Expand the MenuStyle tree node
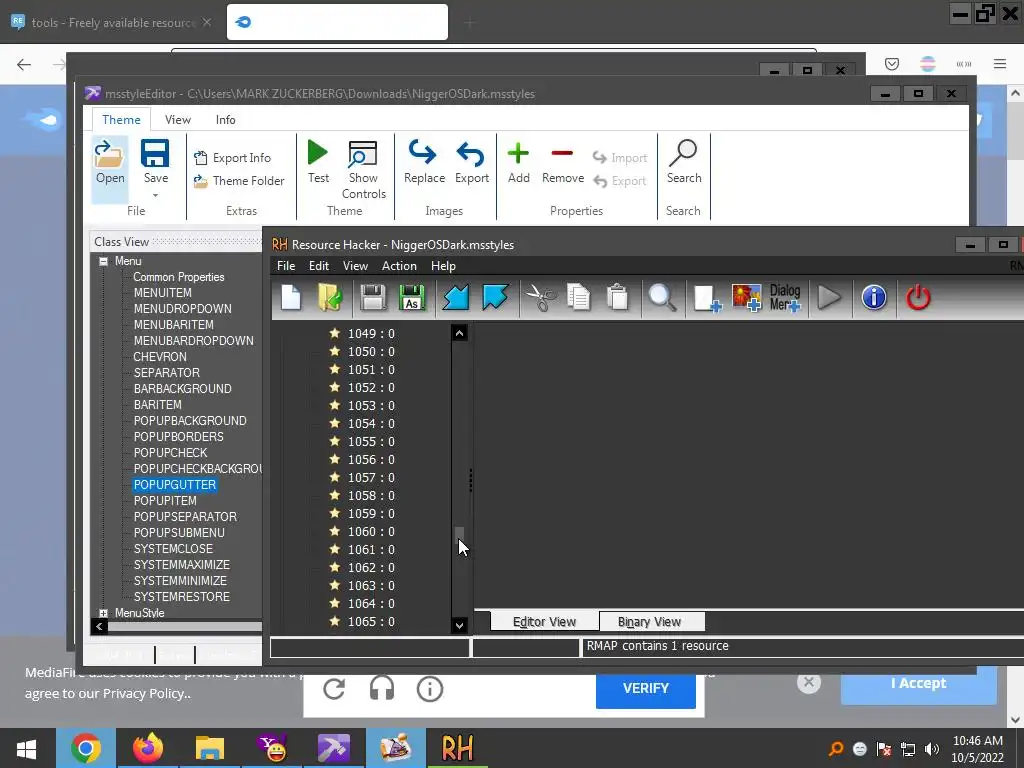Image resolution: width=1024 pixels, height=768 pixels. click(x=103, y=613)
